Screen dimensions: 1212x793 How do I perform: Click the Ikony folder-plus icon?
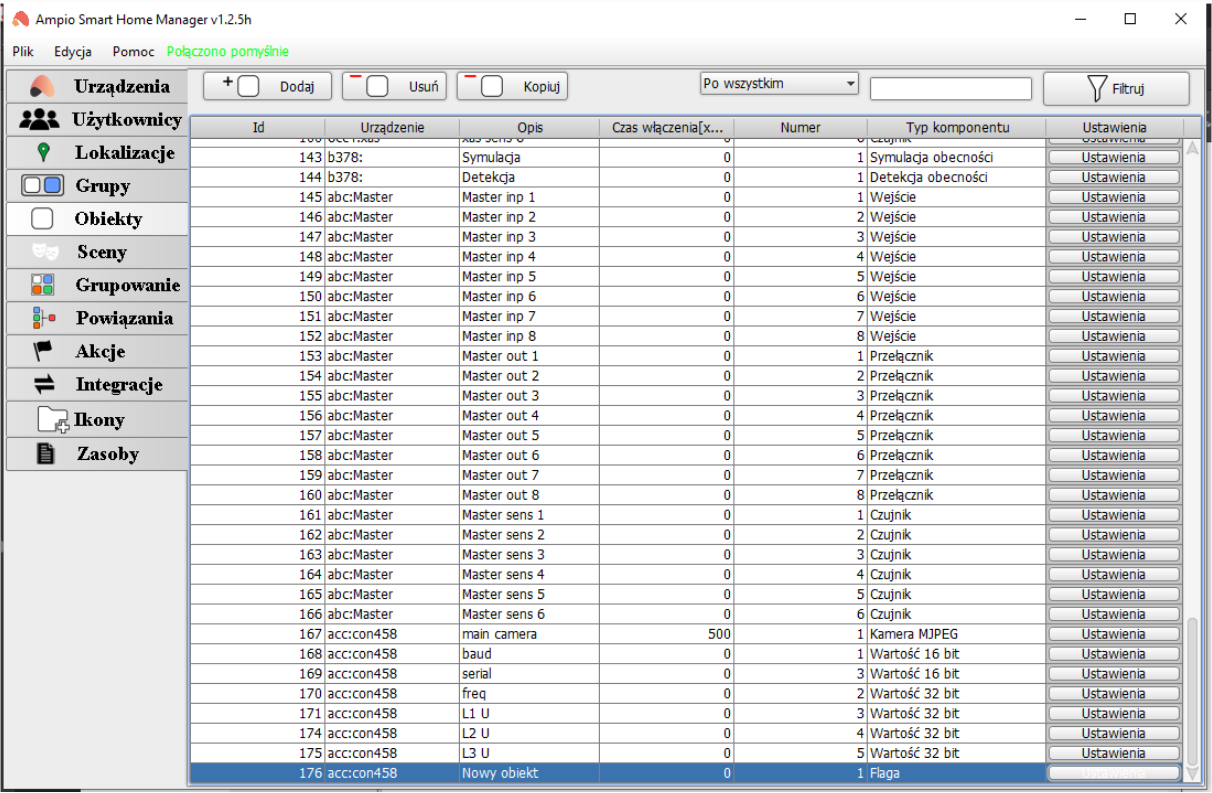click(x=52, y=420)
